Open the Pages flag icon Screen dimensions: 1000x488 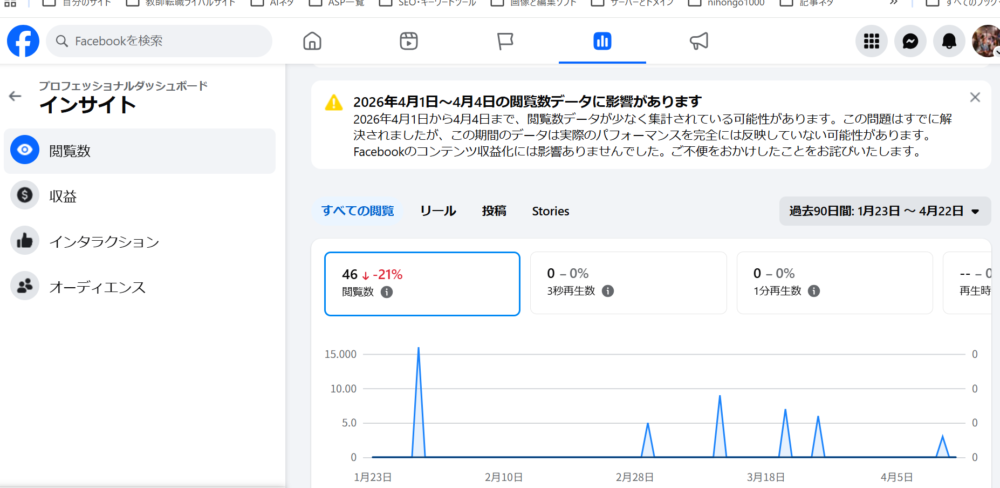pyautogui.click(x=505, y=41)
